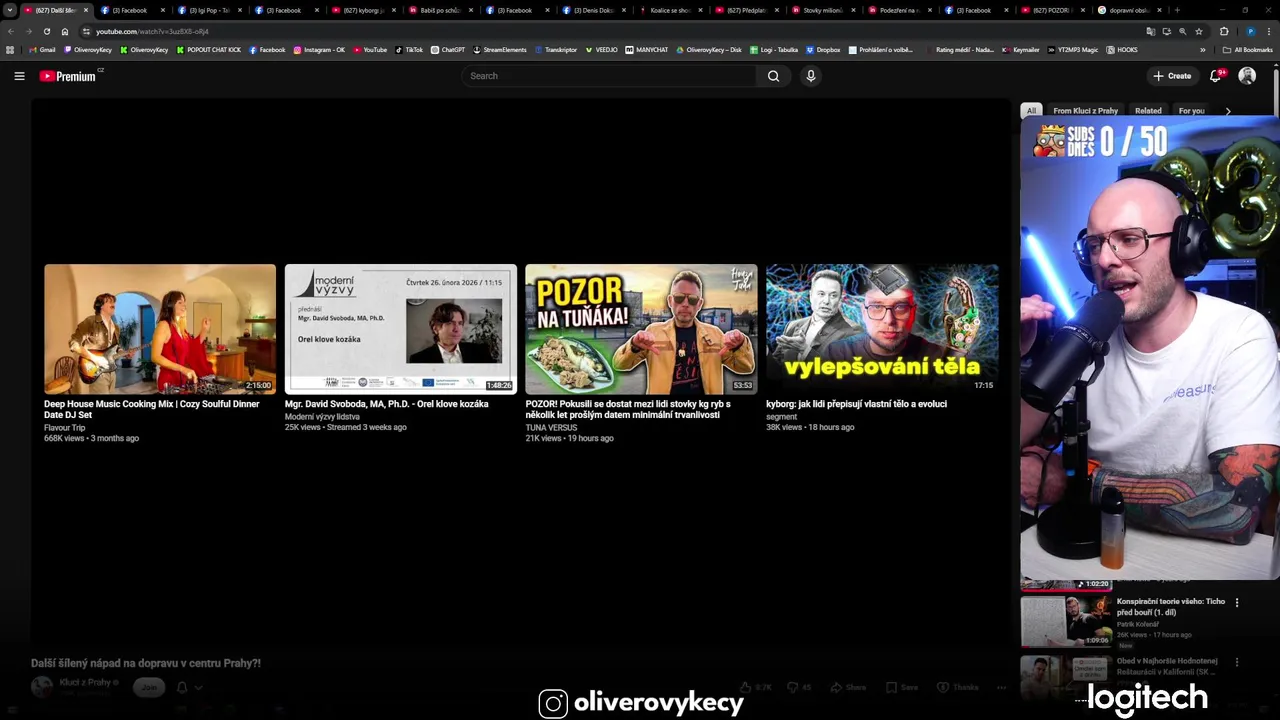Click the Join channel button
This screenshot has height=720, width=1280.
pyautogui.click(x=149, y=687)
